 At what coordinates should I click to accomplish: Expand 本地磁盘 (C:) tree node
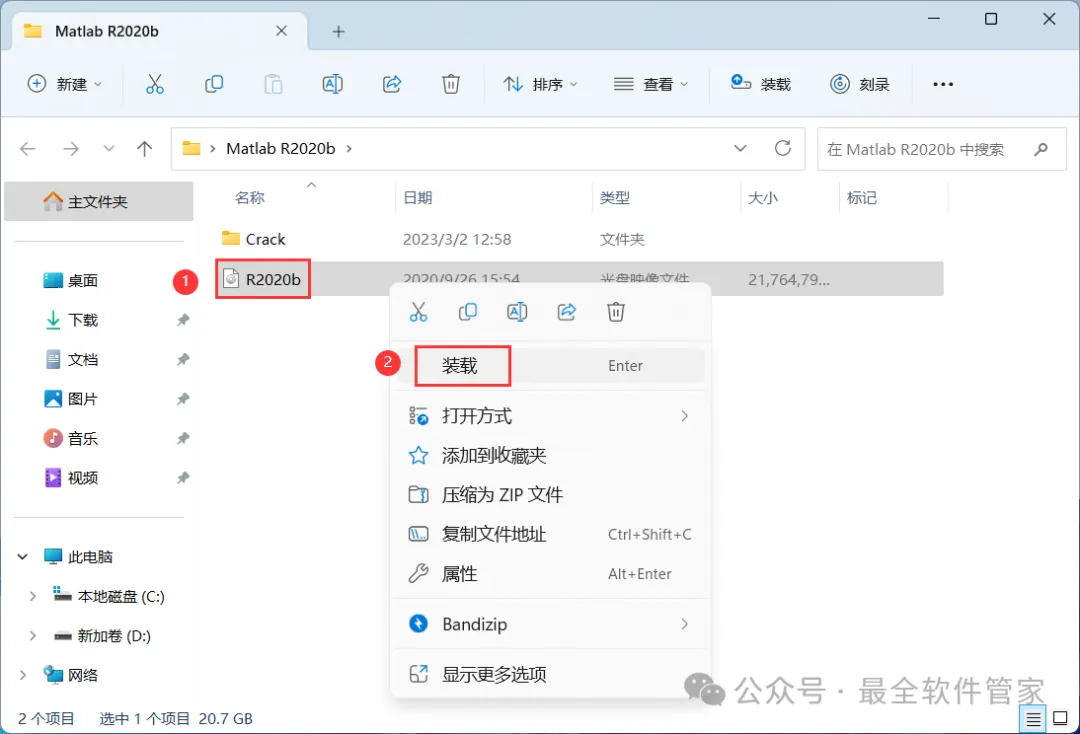pos(32,596)
